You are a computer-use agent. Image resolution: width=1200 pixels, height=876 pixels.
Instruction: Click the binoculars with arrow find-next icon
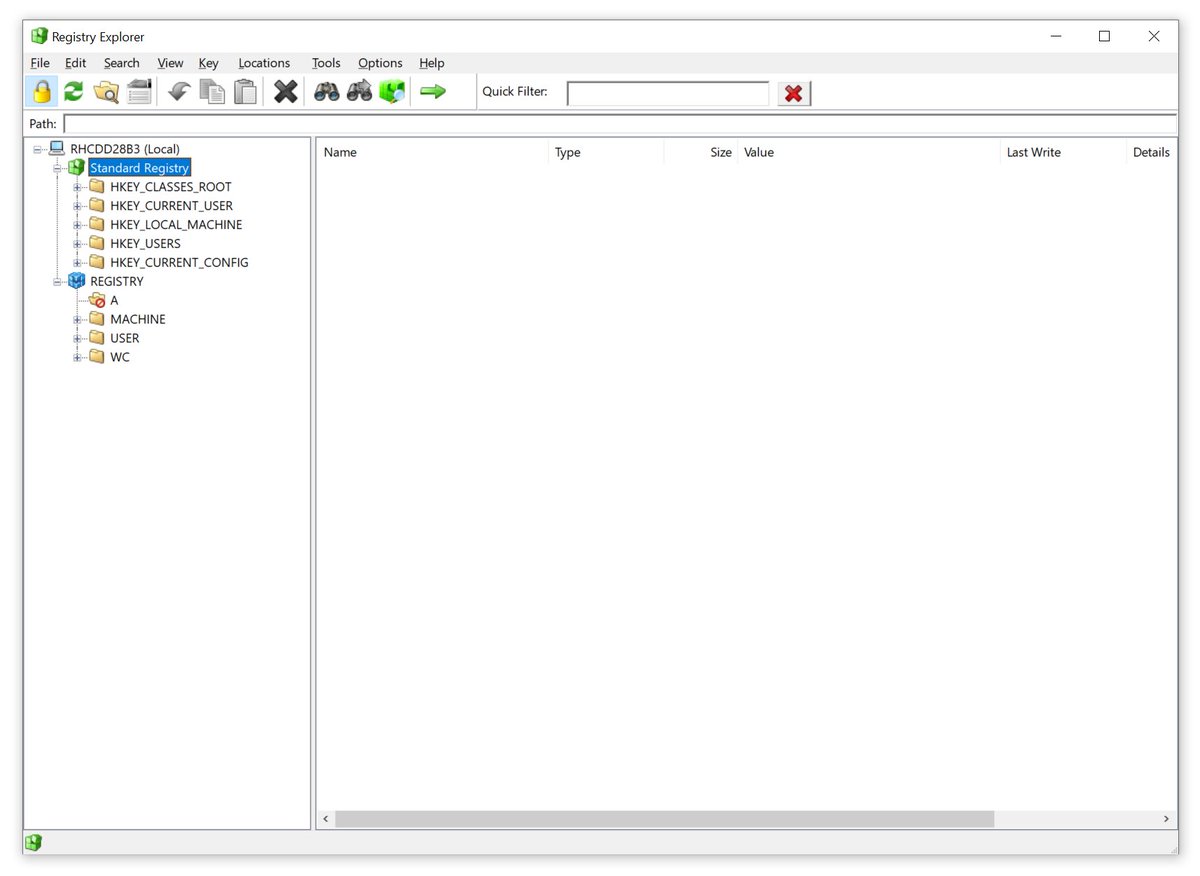(359, 92)
